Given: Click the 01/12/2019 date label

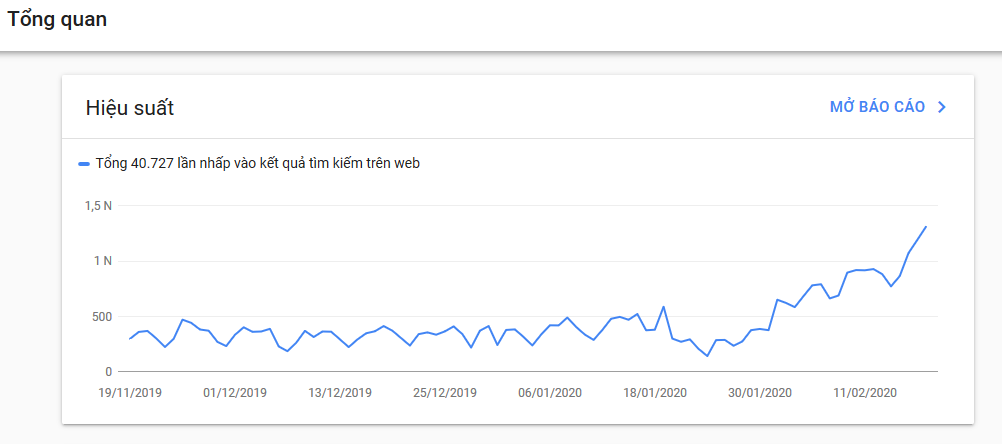Looking at the screenshot, I should [235, 393].
